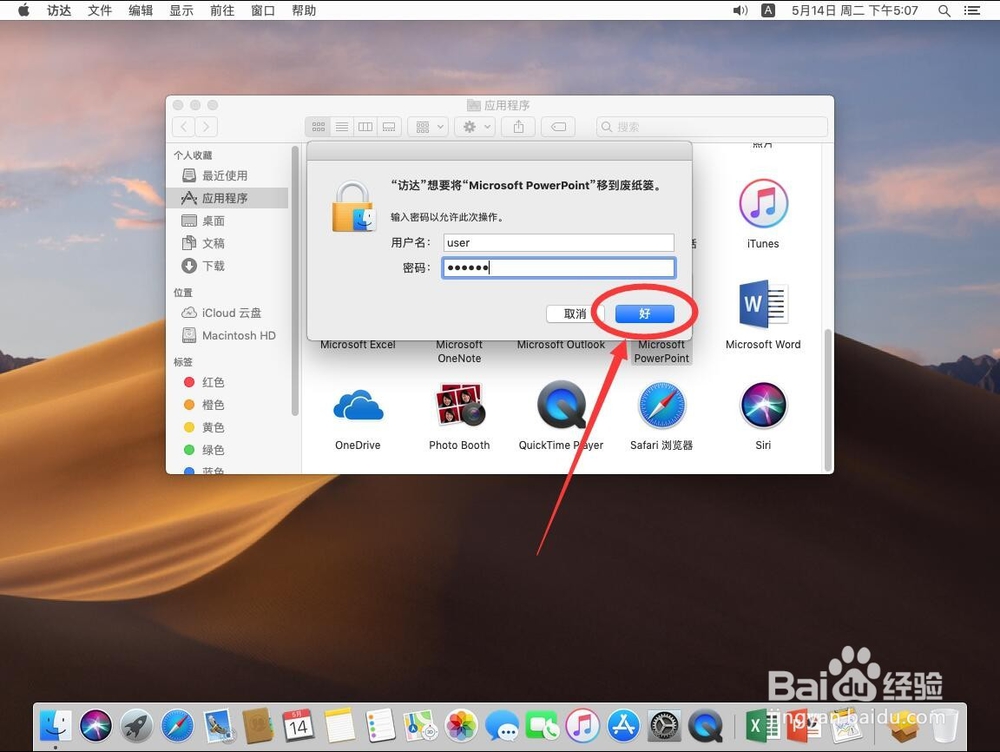Viewport: 1000px width, 752px height.
Task: Click into the 用户名 username field
Action: [559, 242]
